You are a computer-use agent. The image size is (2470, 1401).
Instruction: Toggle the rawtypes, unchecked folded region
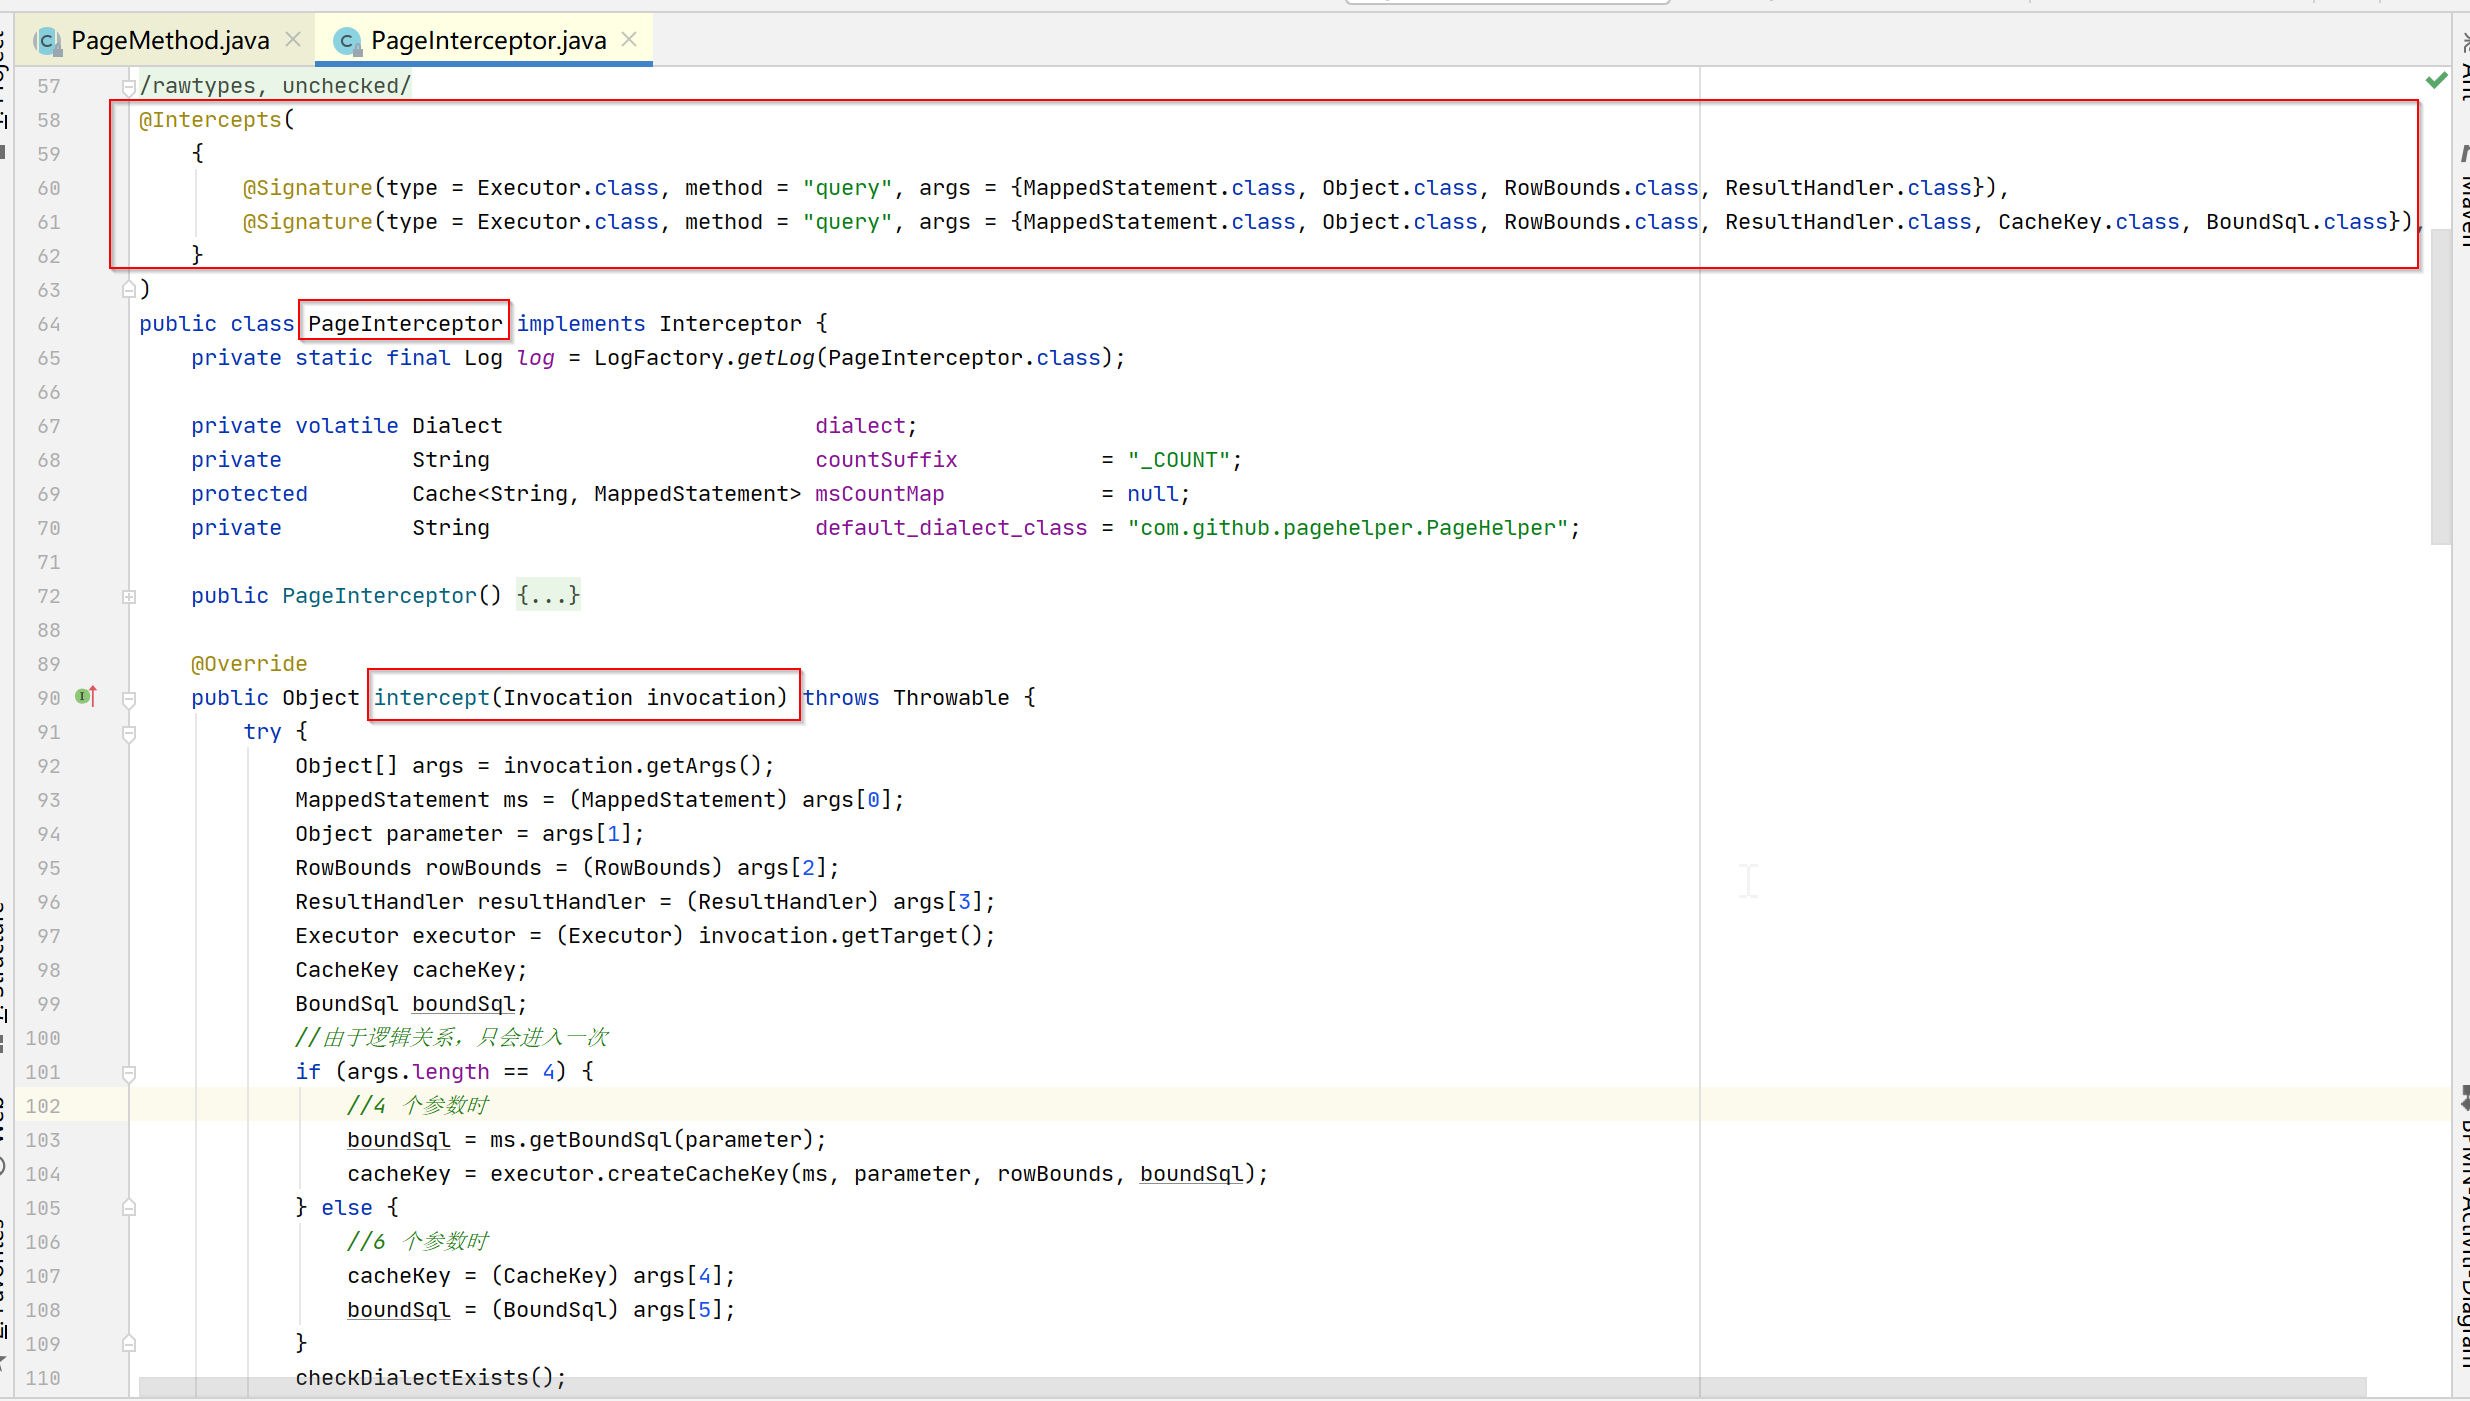129,87
